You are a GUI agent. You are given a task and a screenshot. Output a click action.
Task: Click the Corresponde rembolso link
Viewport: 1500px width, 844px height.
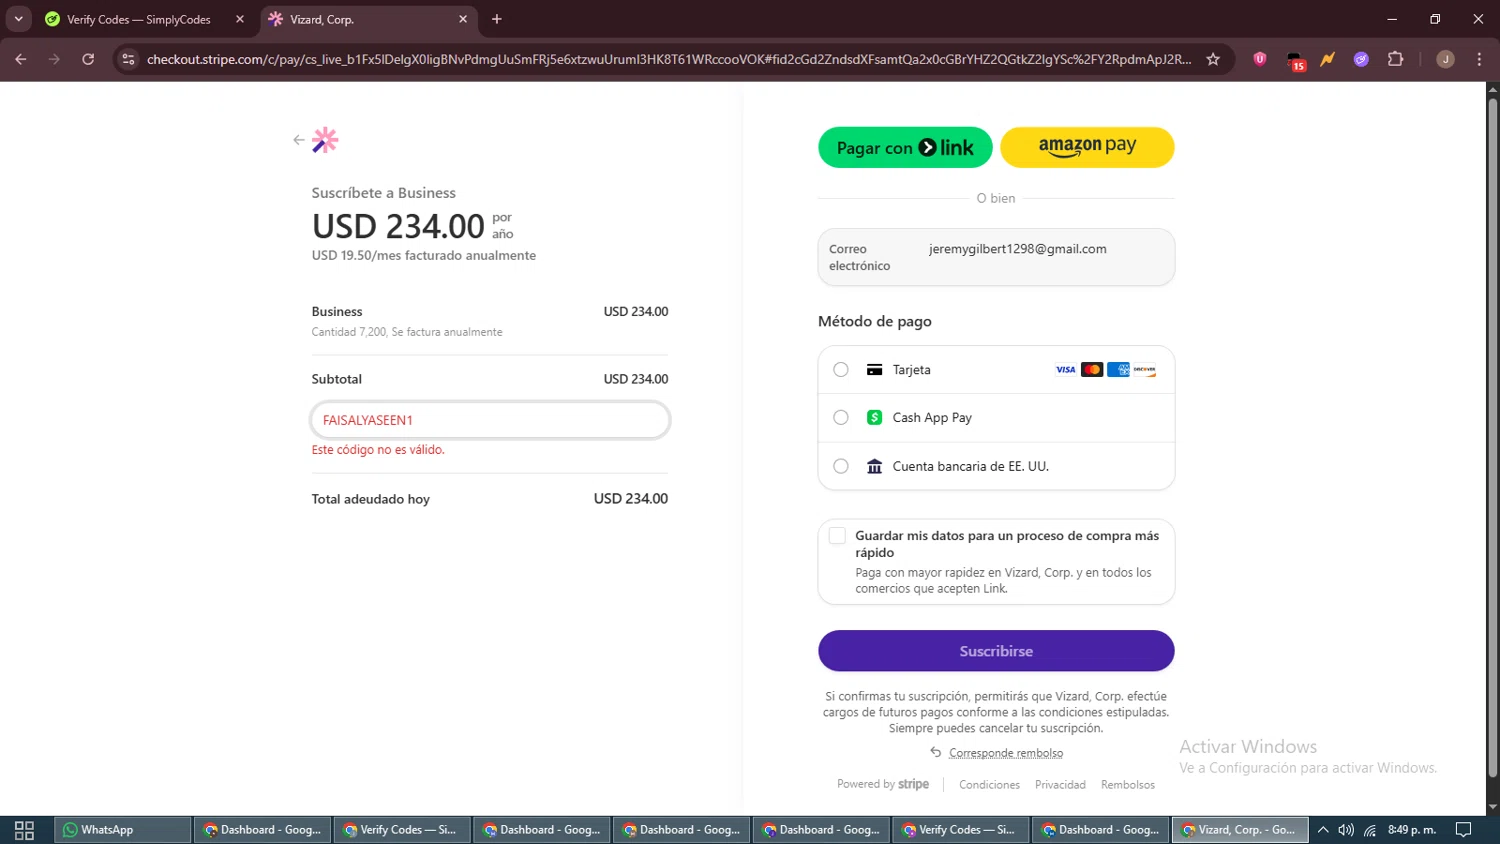tap(1006, 753)
